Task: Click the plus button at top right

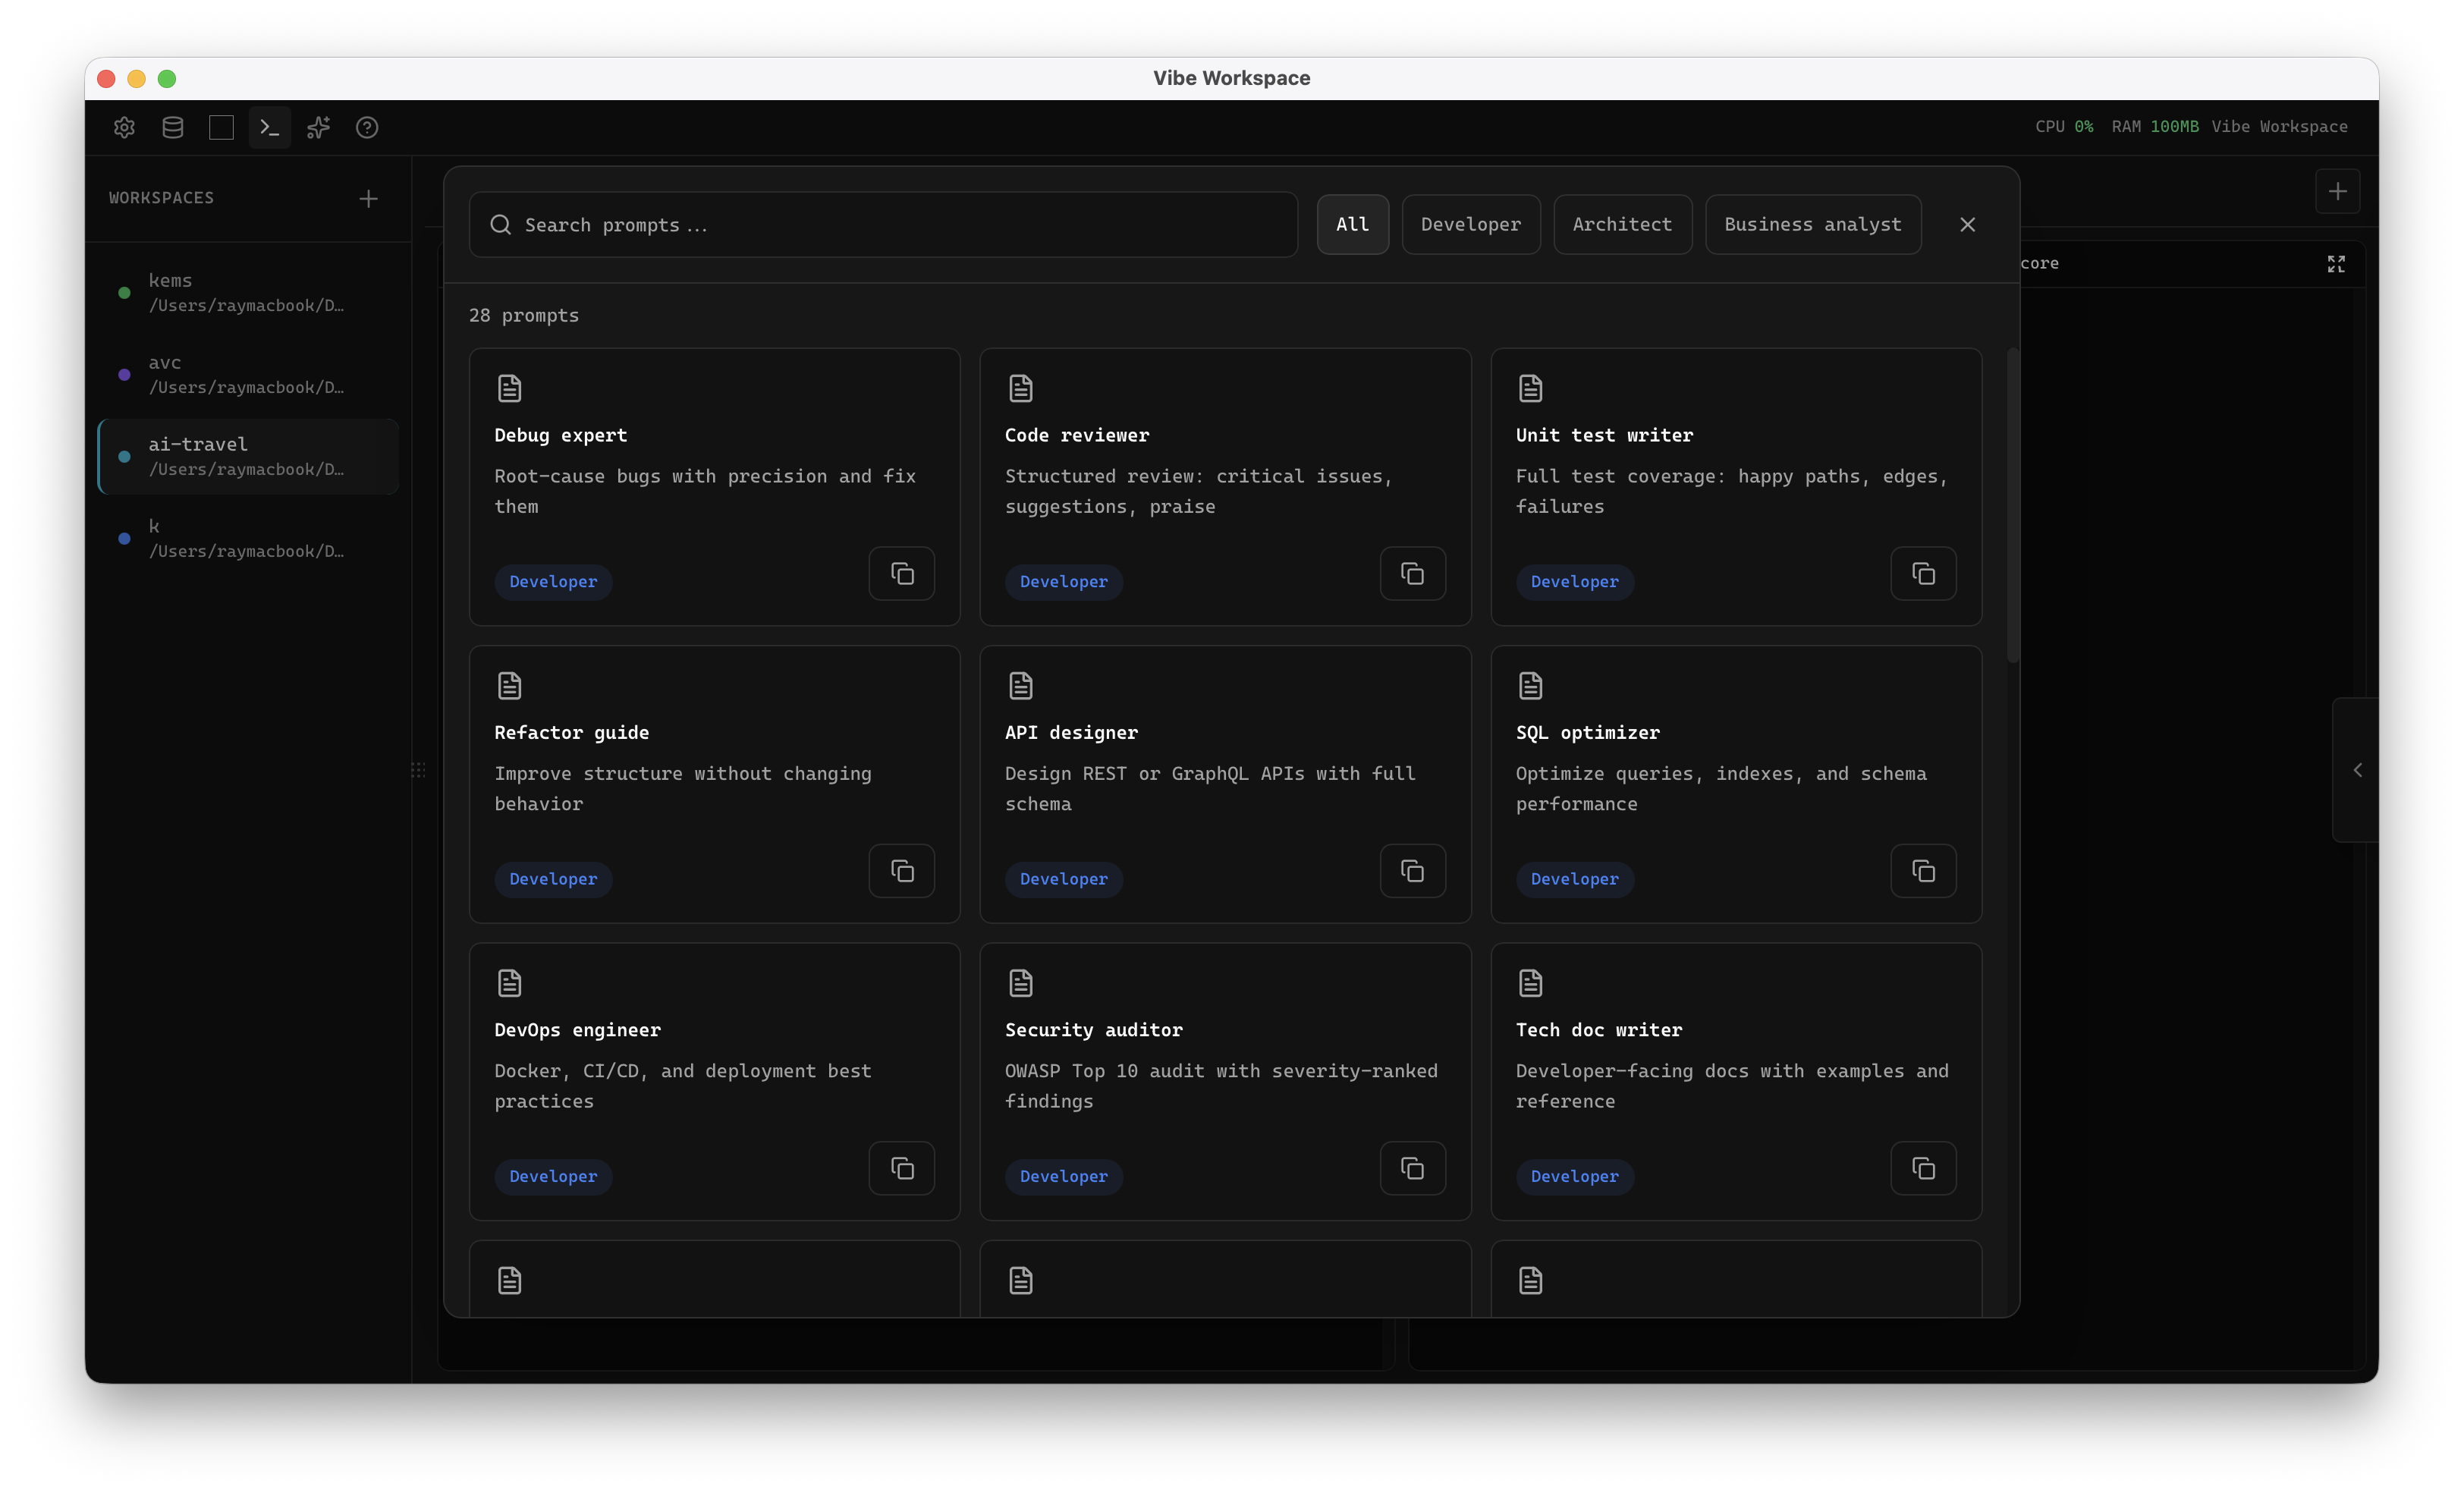Action: (2337, 191)
